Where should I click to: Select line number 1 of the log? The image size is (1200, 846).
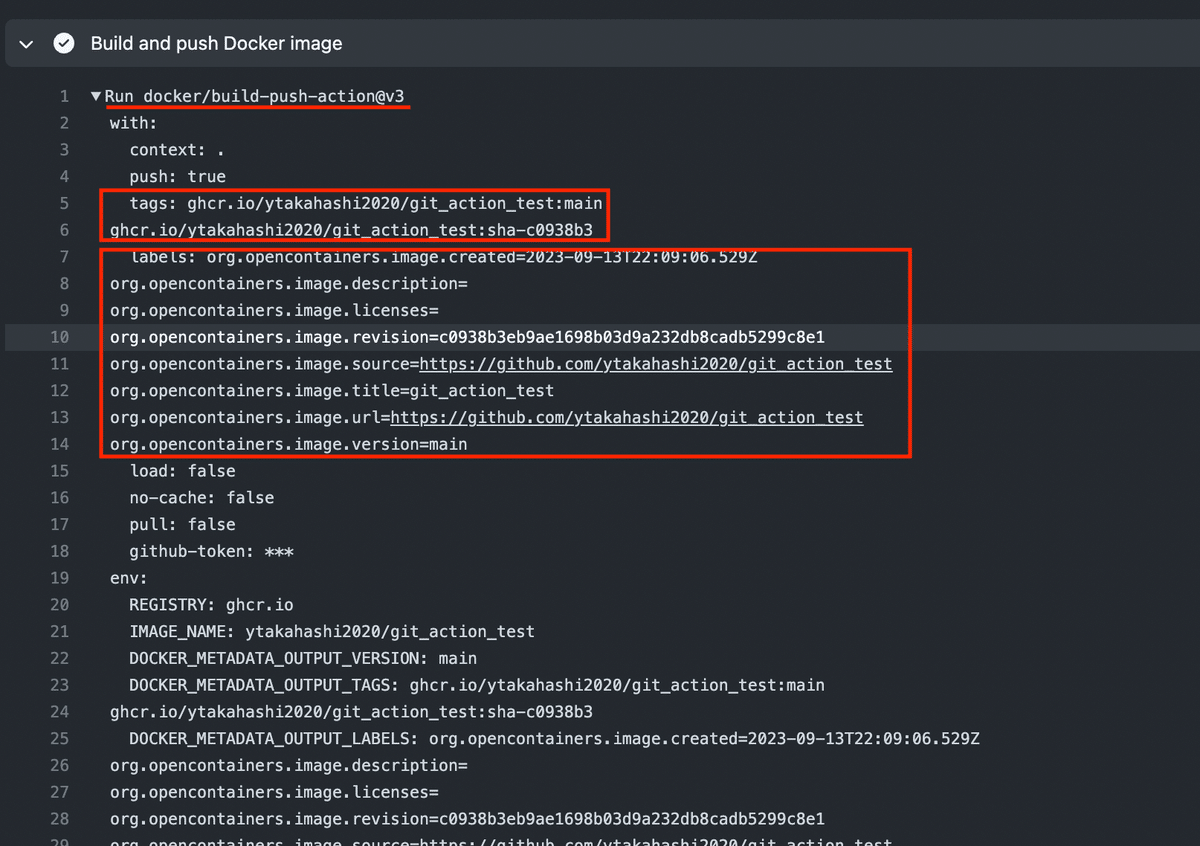click(64, 95)
